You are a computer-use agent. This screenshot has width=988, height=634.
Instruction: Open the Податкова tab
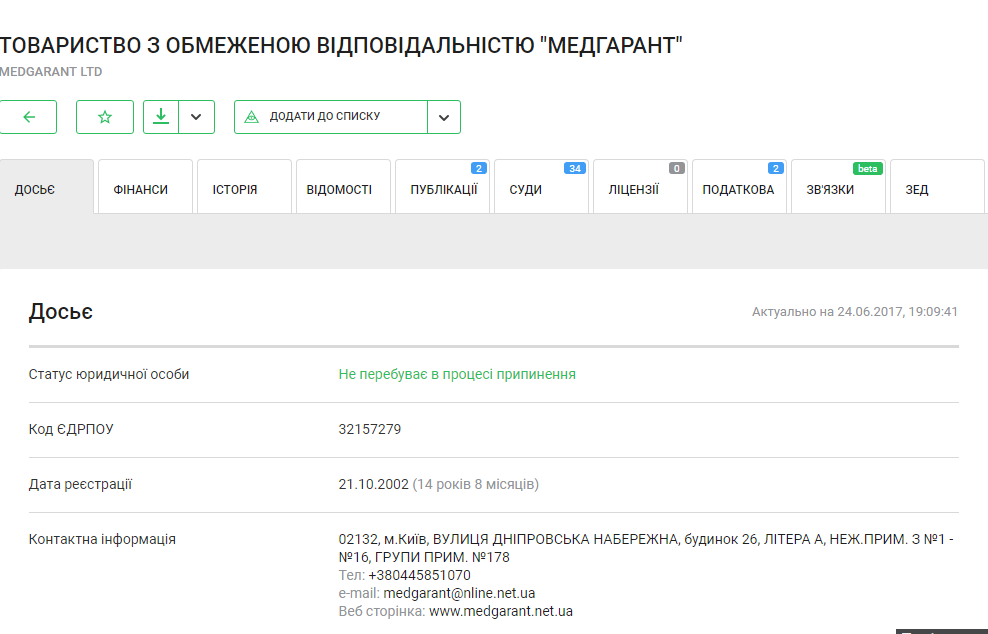click(738, 188)
